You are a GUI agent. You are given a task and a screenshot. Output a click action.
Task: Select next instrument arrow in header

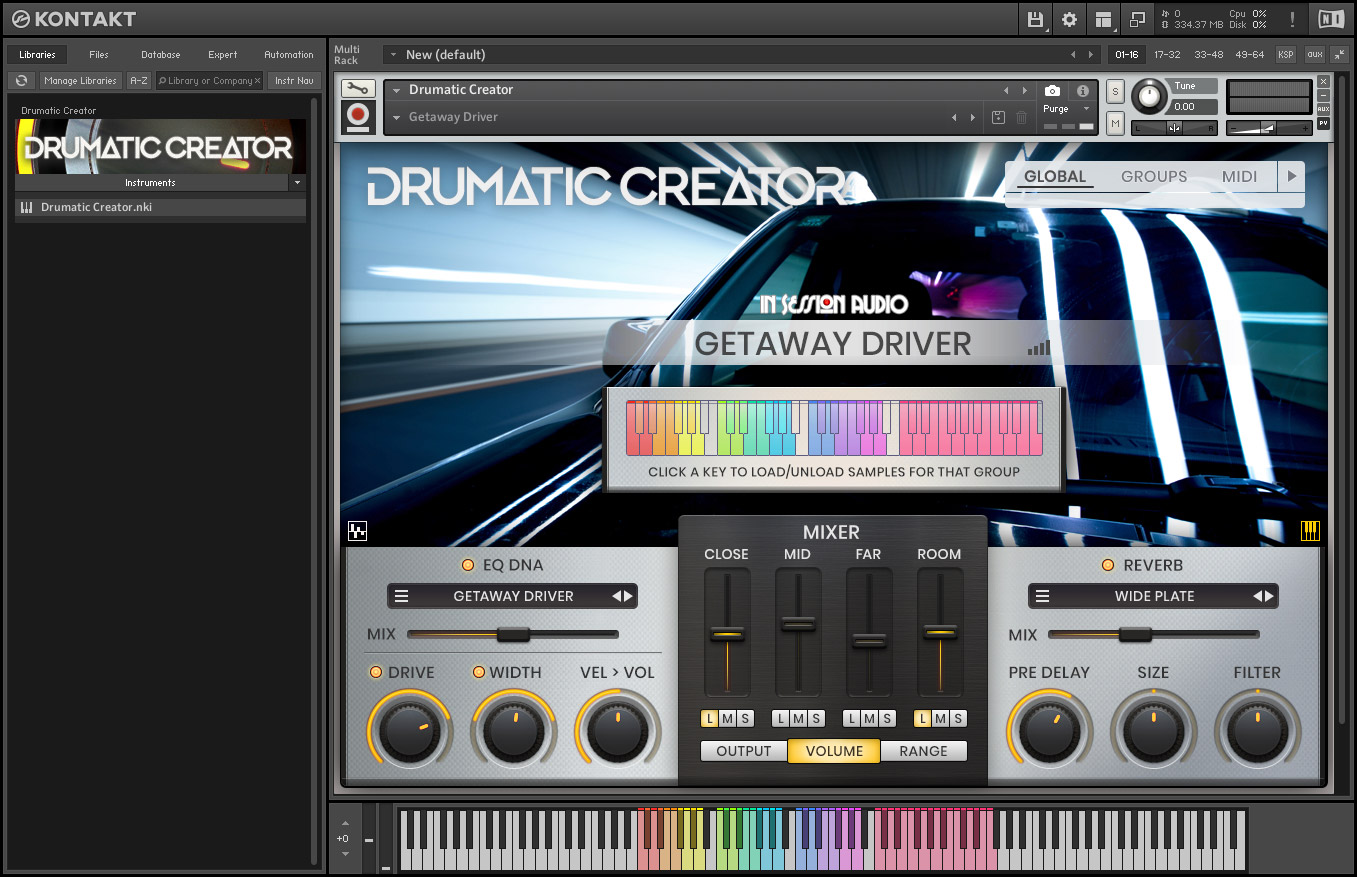tap(1023, 90)
